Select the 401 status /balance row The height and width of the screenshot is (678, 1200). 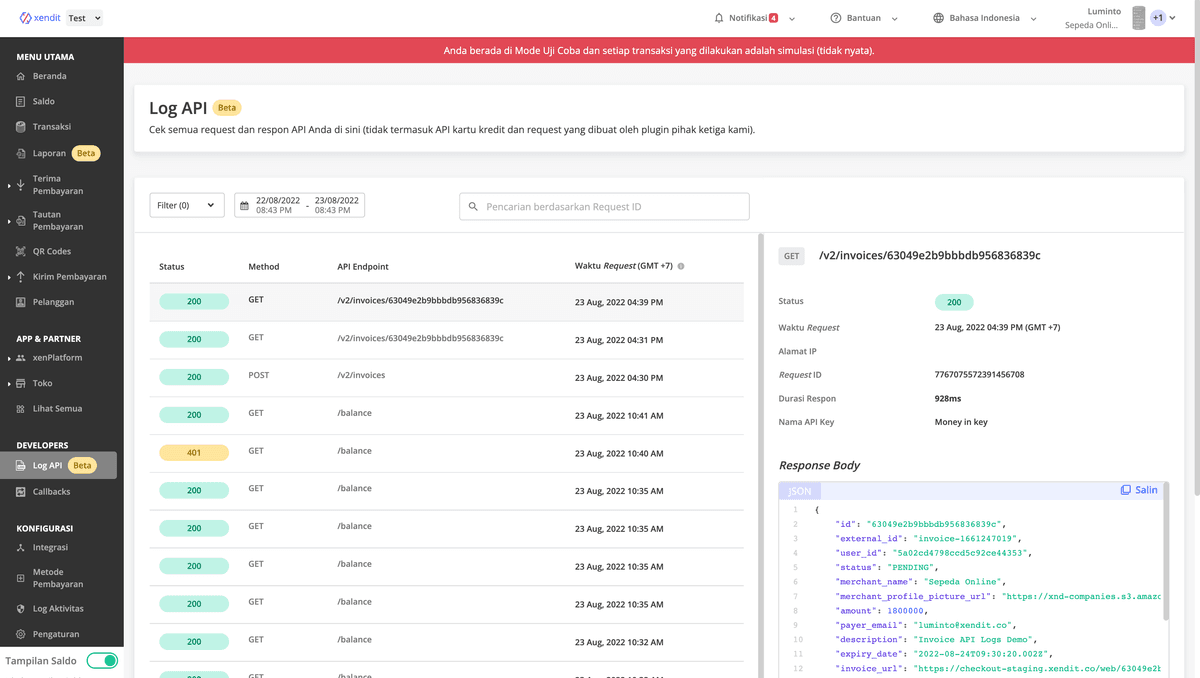(447, 453)
